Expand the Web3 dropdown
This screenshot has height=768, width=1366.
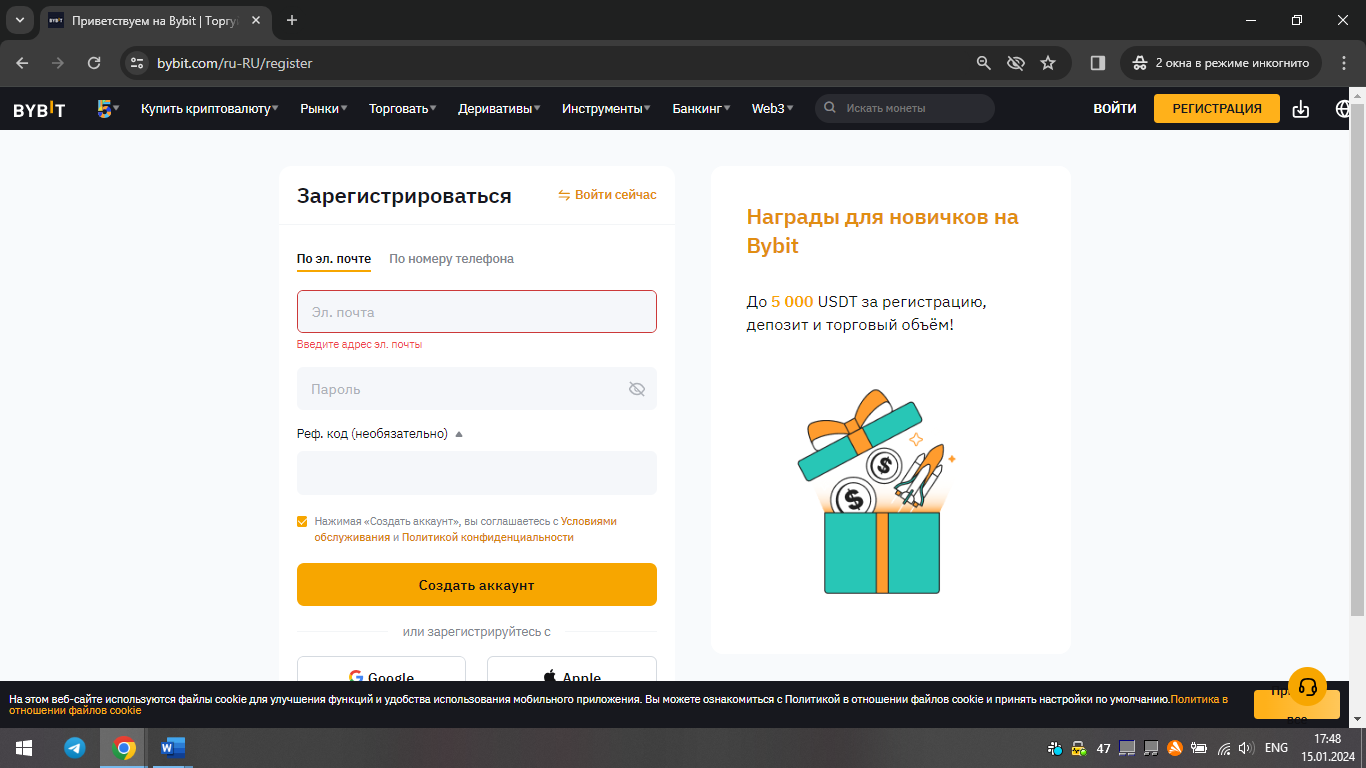point(773,109)
